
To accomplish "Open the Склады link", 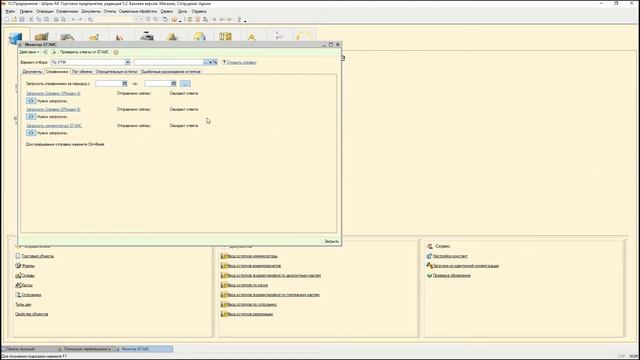I will pyautogui.click(x=28, y=276).
